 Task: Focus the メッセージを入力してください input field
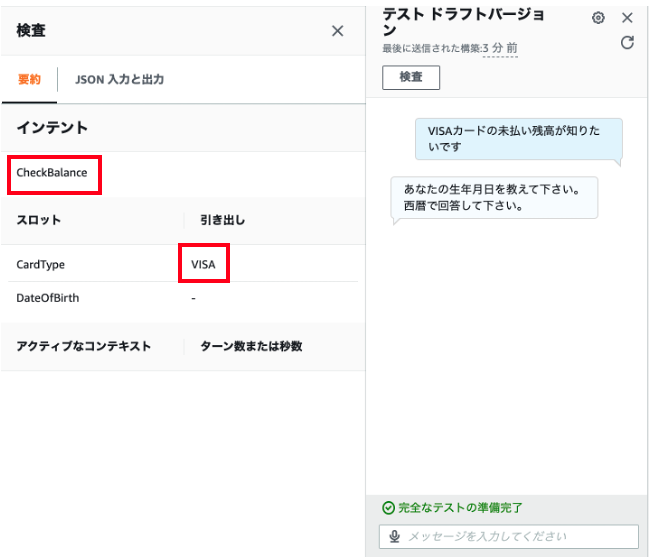coord(509,536)
